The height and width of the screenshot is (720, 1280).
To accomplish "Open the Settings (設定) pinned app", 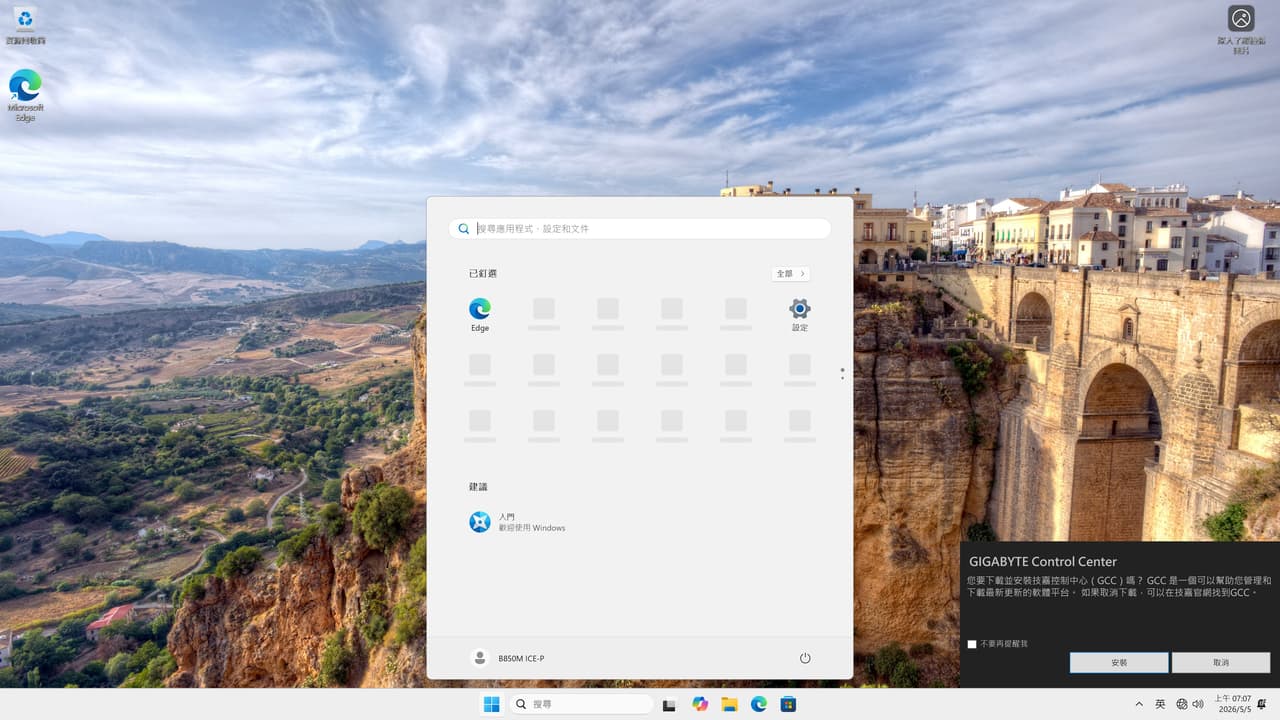I will 800,314.
